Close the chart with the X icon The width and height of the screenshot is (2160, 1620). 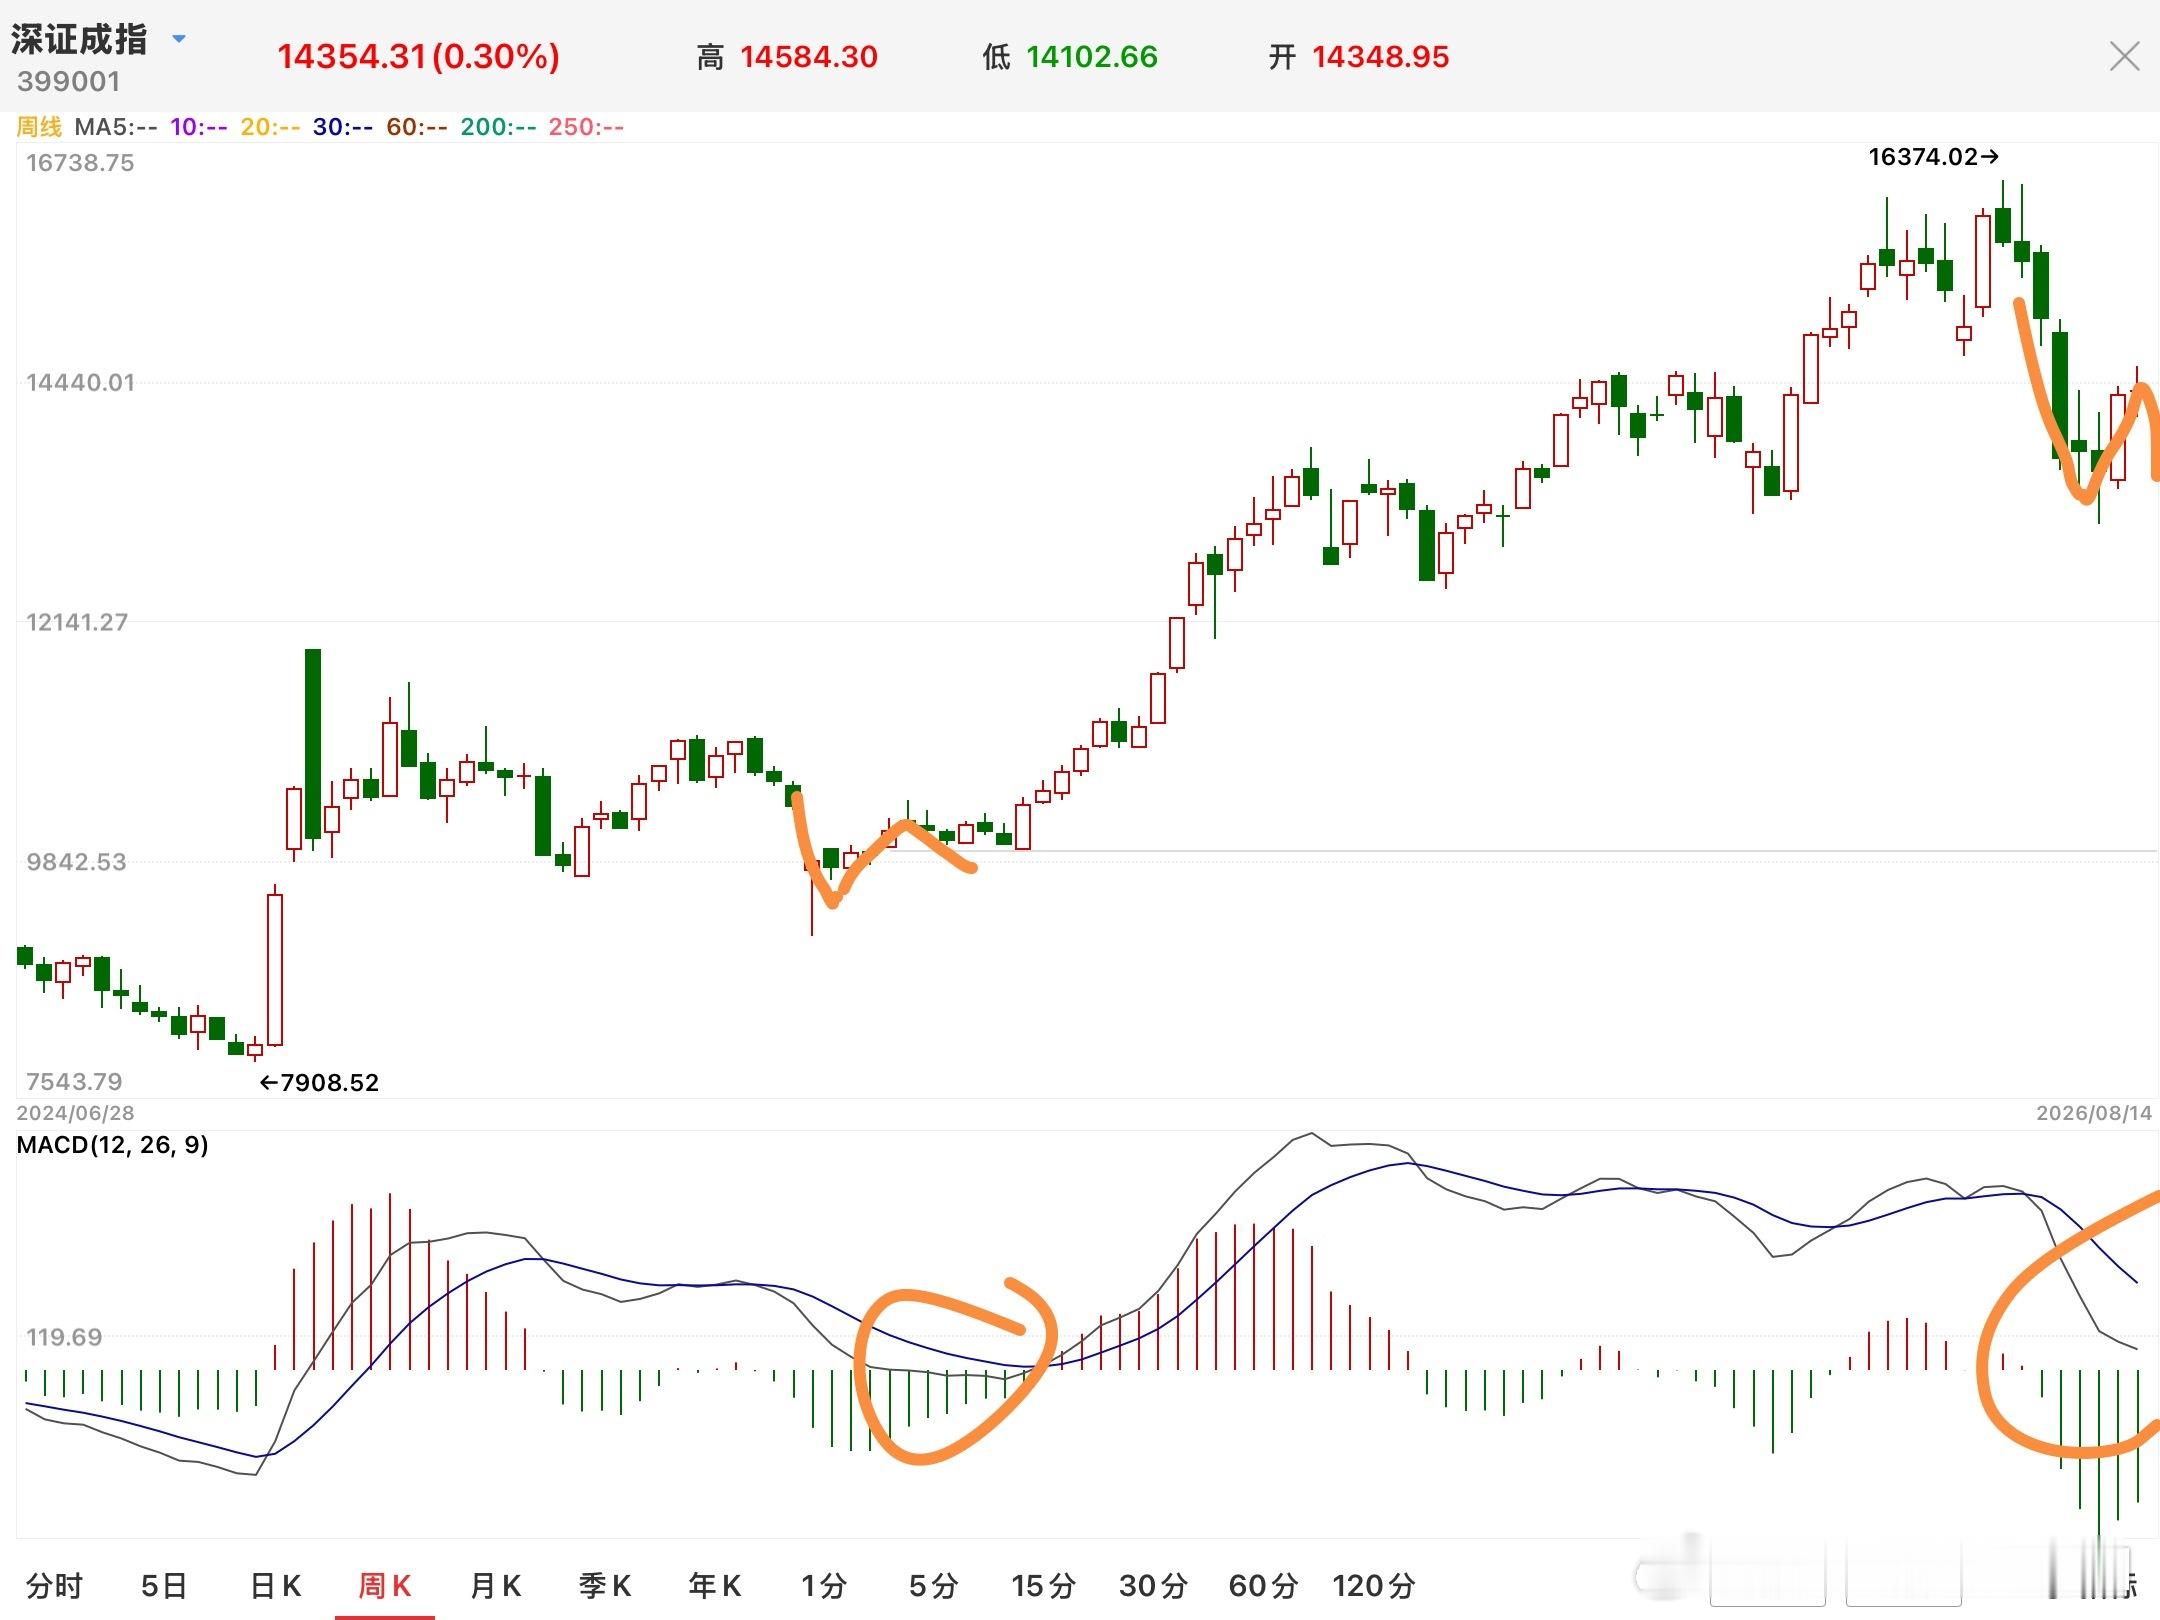pos(2124,56)
